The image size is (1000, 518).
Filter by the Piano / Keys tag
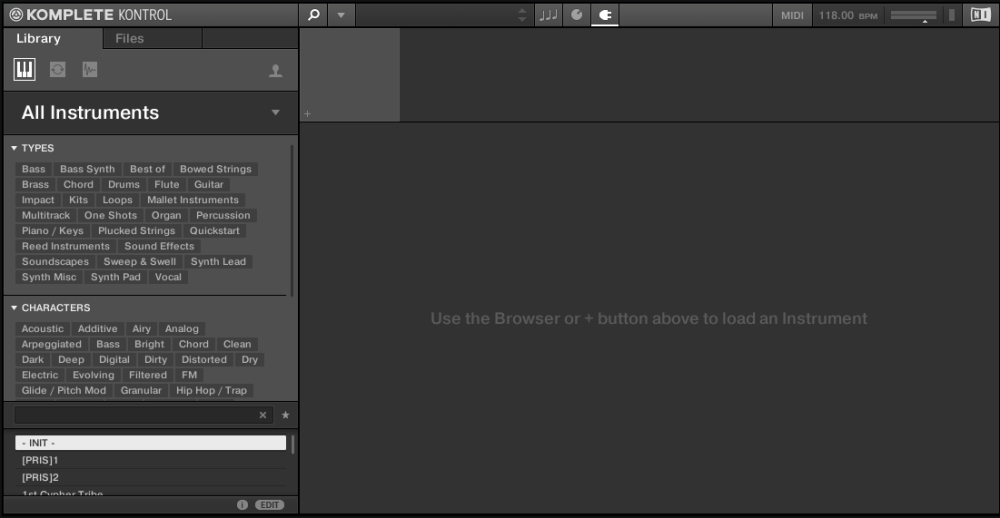[x=52, y=230]
